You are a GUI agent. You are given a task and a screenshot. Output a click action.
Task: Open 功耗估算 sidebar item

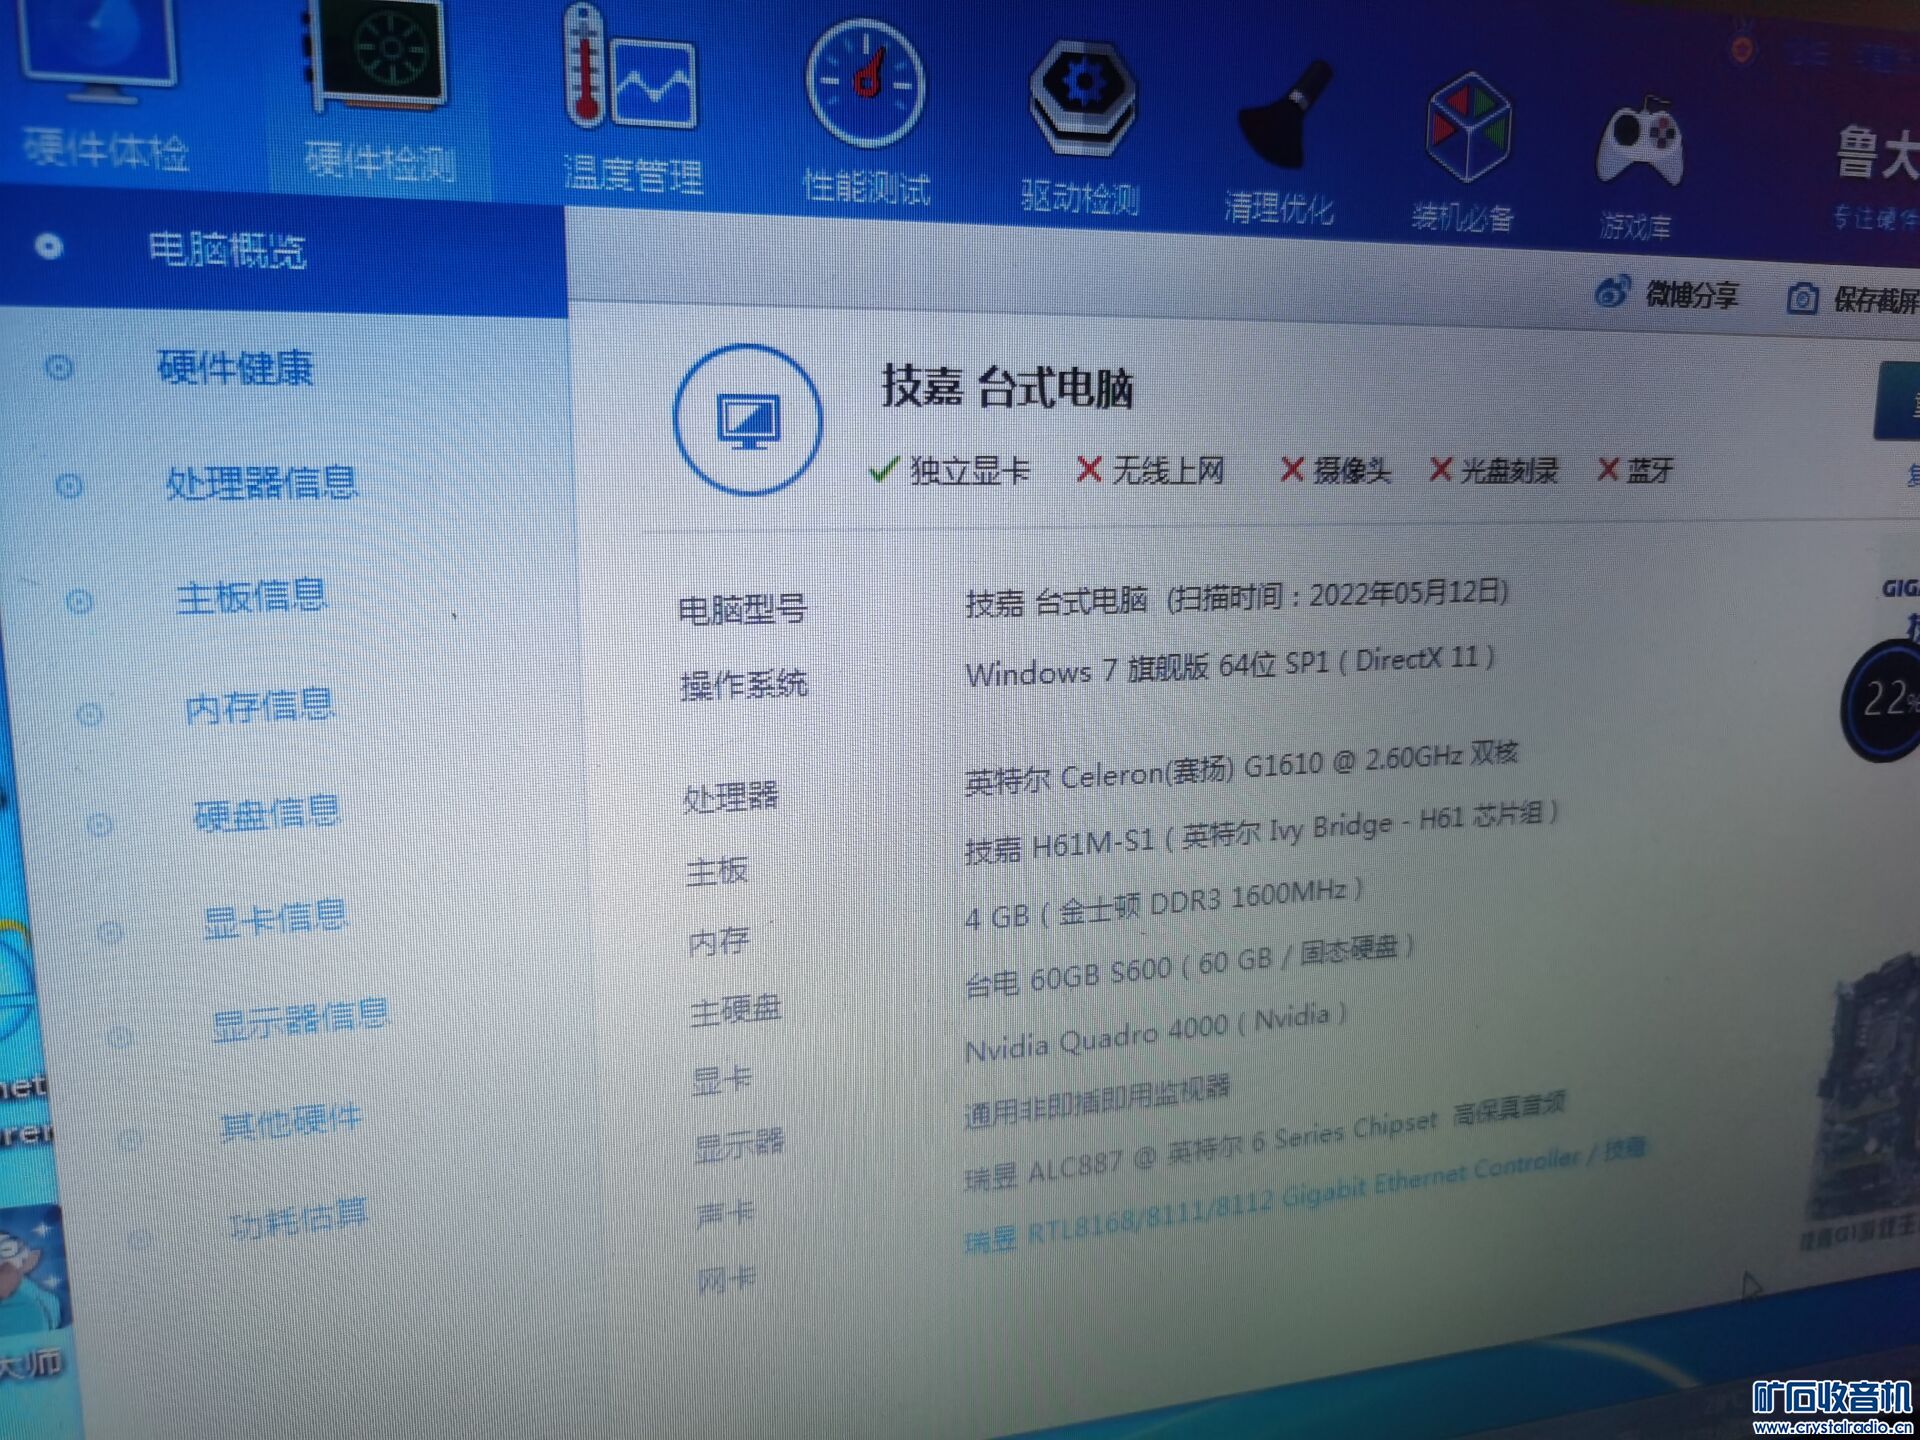298,1220
